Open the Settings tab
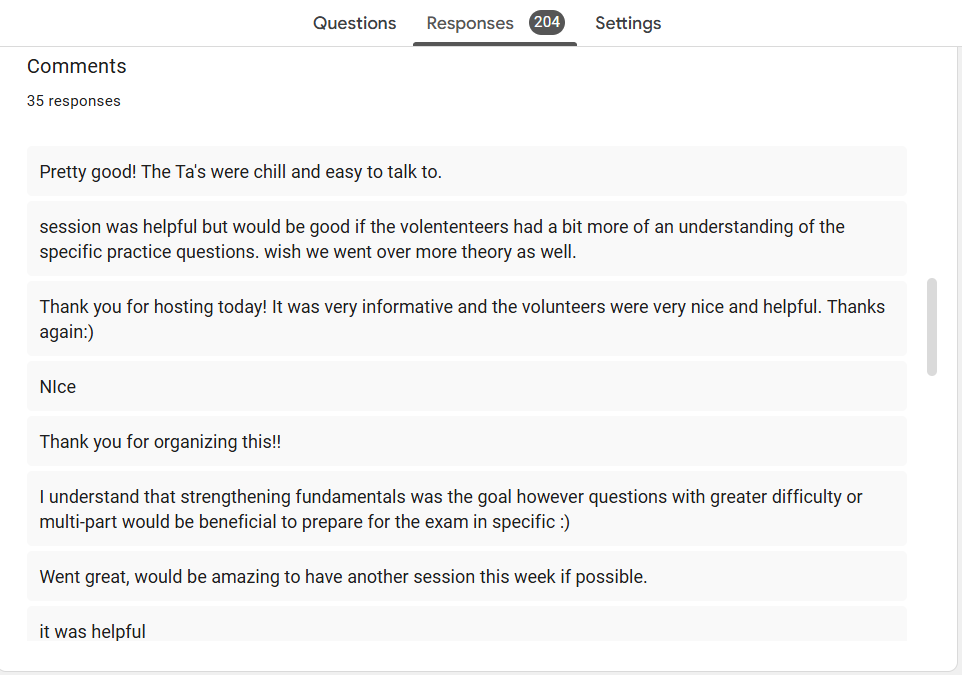The height and width of the screenshot is (675, 962). [628, 23]
